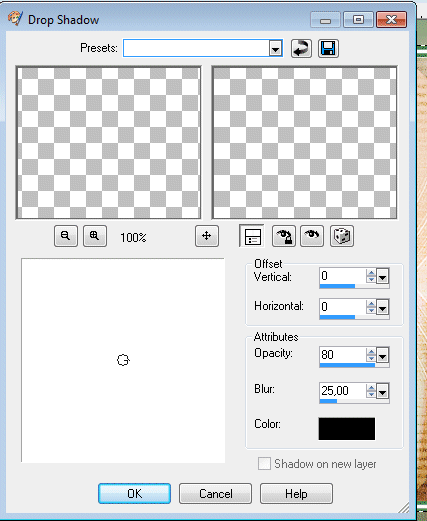Toggle the show/hide previews panel icon
427x521 pixels.
(x=252, y=236)
